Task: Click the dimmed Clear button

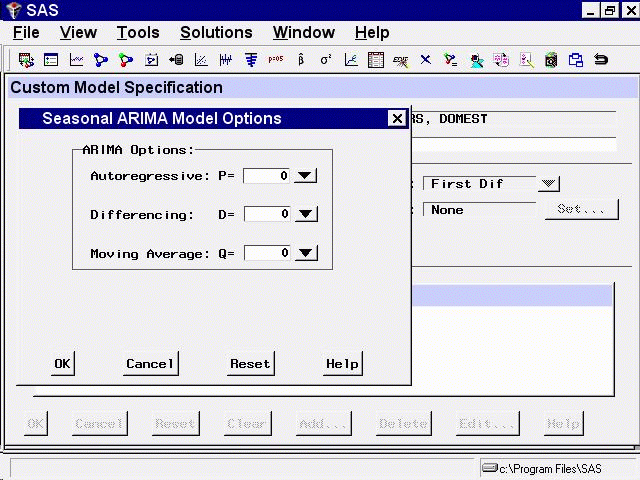Action: [x=247, y=424]
